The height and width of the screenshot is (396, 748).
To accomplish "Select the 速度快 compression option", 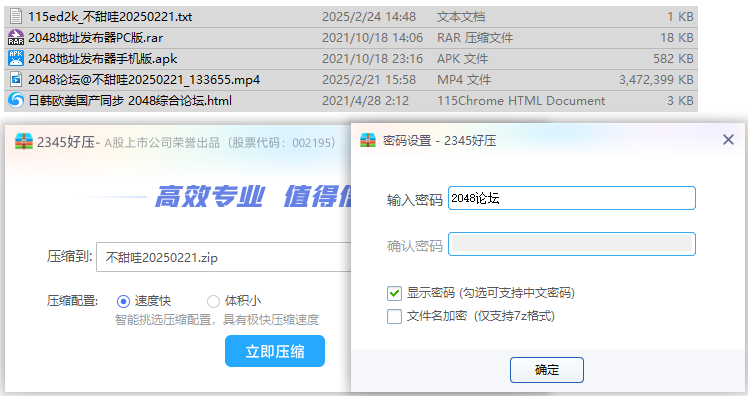I will tap(123, 302).
